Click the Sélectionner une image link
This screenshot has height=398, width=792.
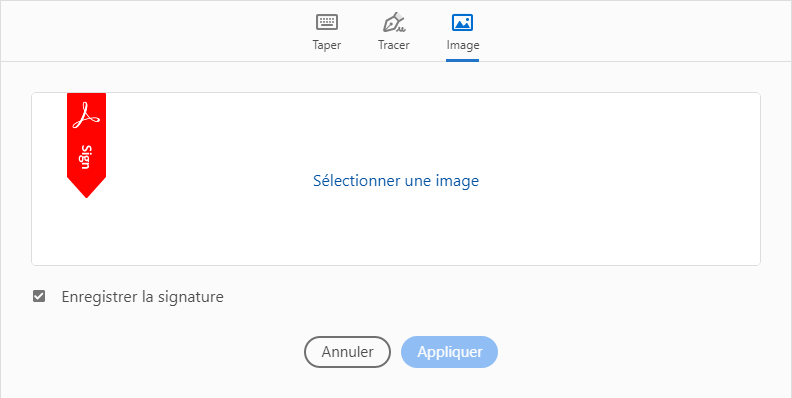tap(396, 180)
